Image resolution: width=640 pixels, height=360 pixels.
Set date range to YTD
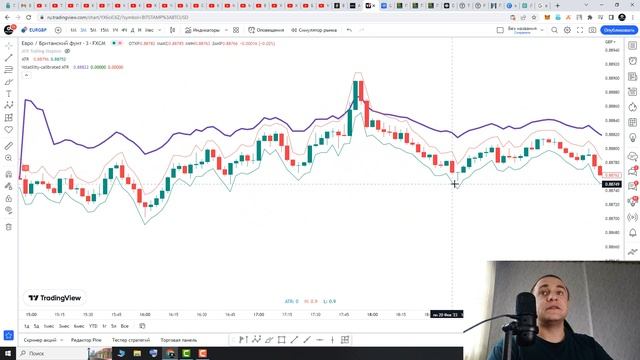point(93,326)
